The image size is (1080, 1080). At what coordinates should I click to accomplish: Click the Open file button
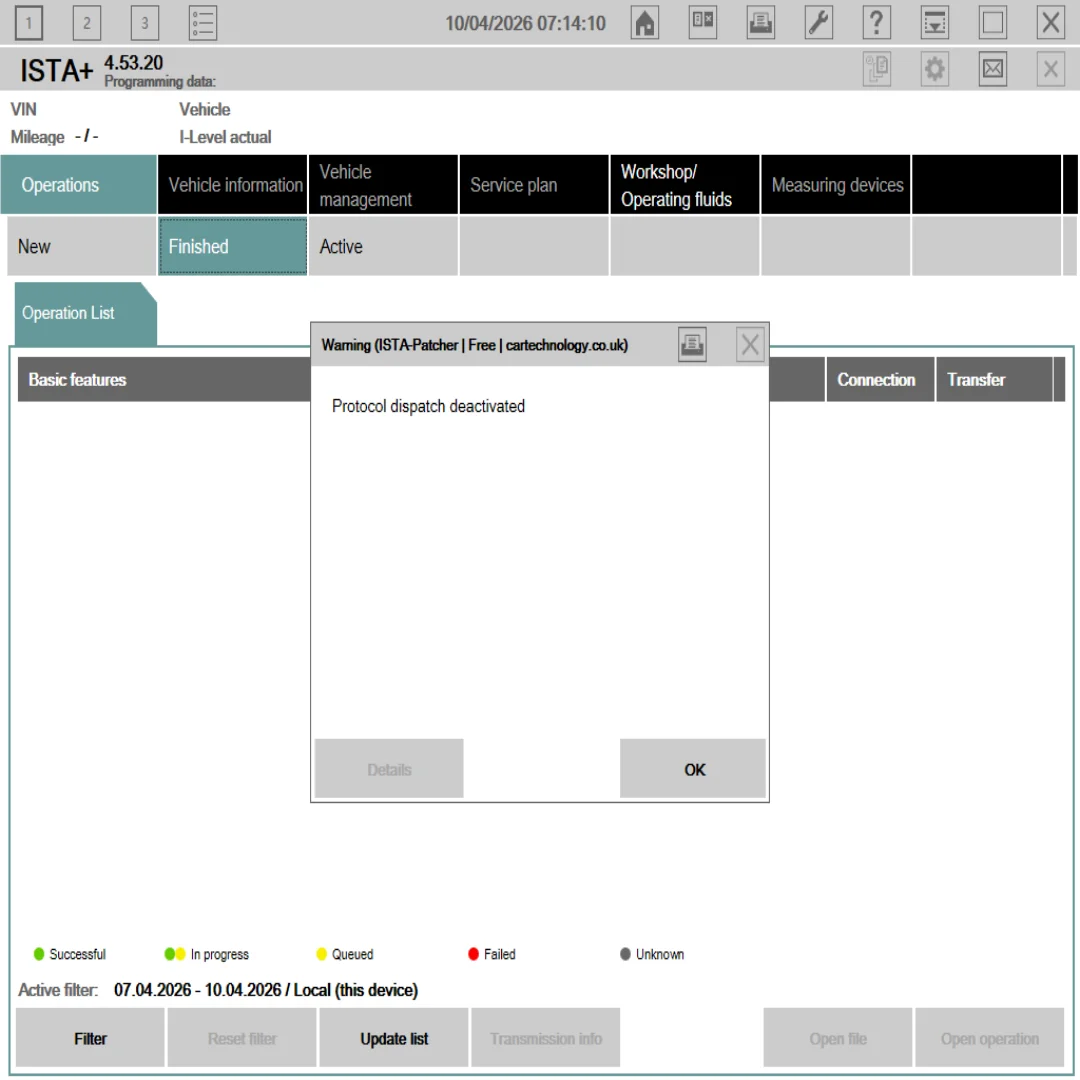(838, 1038)
